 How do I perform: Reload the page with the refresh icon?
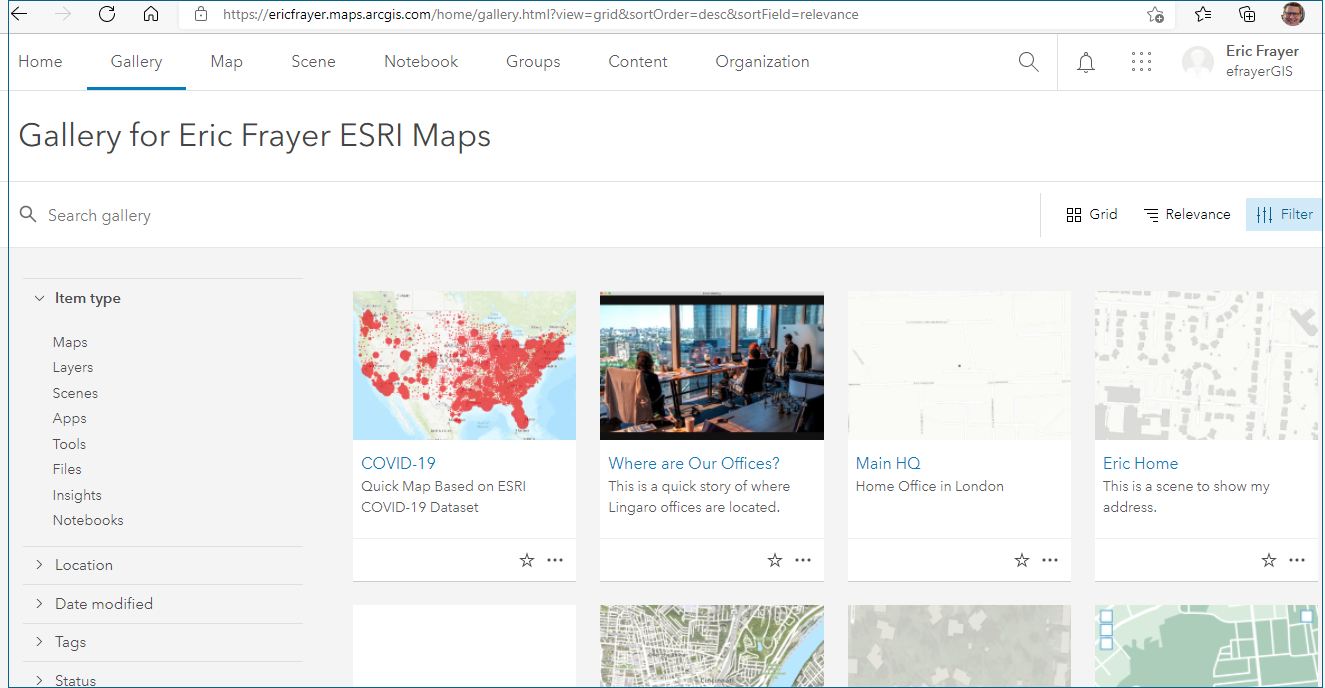(x=107, y=15)
